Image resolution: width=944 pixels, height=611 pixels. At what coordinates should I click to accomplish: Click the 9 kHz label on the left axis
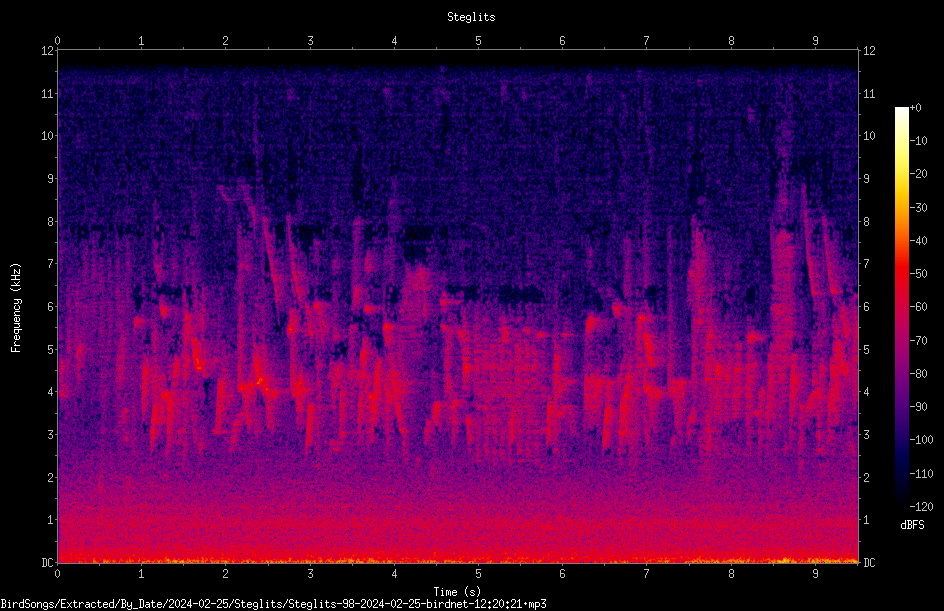pos(51,178)
